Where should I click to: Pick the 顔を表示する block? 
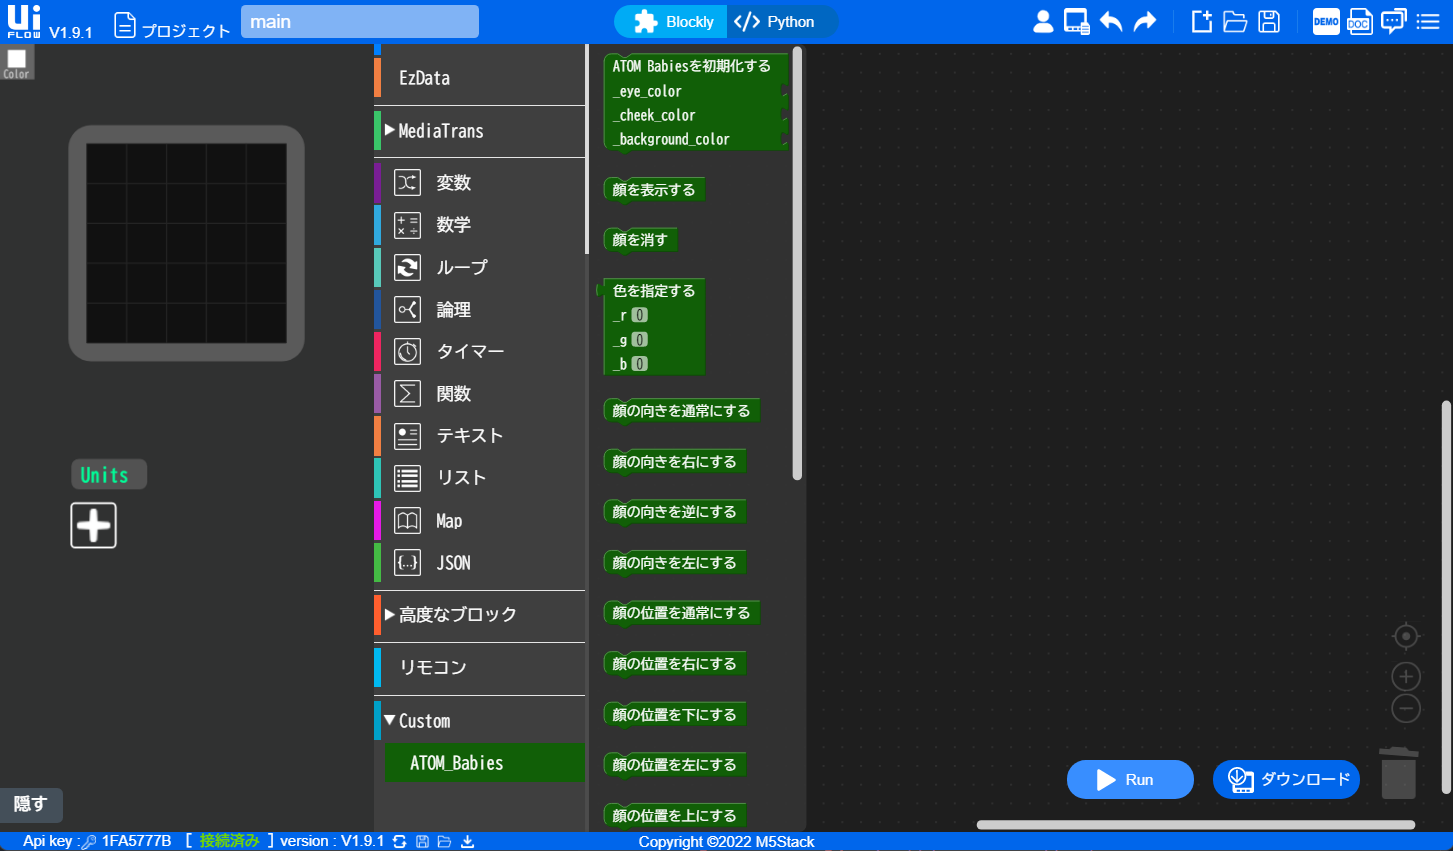(654, 190)
